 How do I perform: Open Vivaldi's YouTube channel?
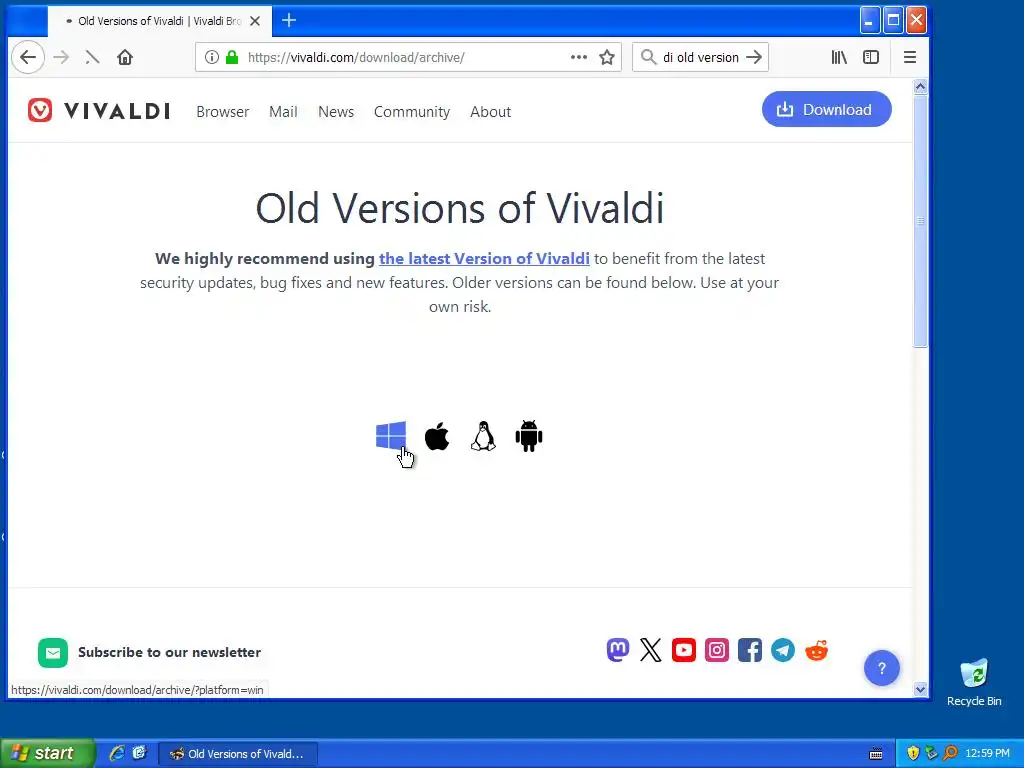(x=684, y=650)
